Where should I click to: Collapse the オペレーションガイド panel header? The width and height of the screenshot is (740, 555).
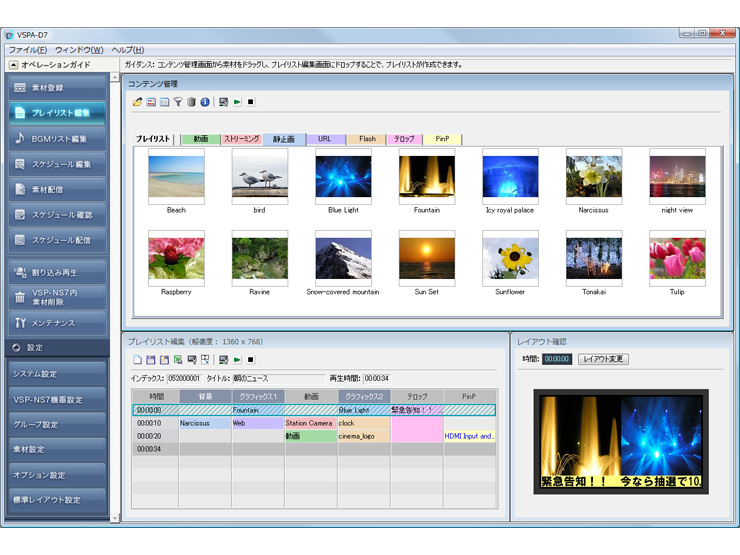[13, 65]
